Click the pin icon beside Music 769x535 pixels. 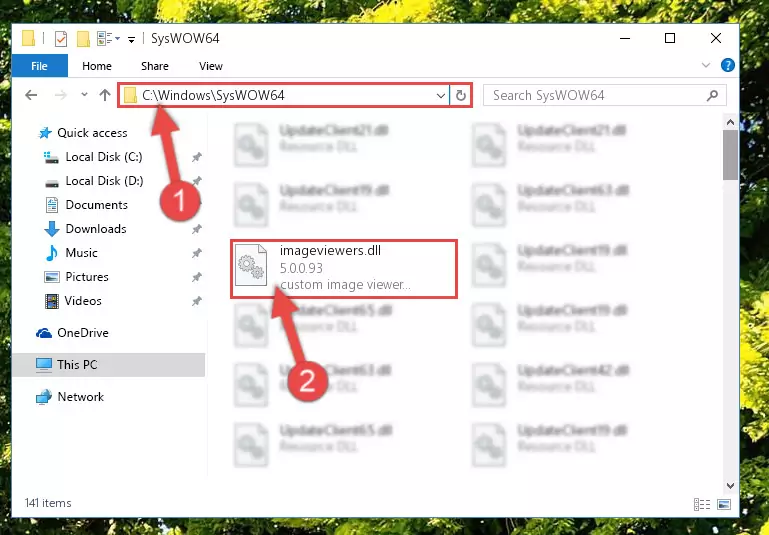pyautogui.click(x=197, y=253)
